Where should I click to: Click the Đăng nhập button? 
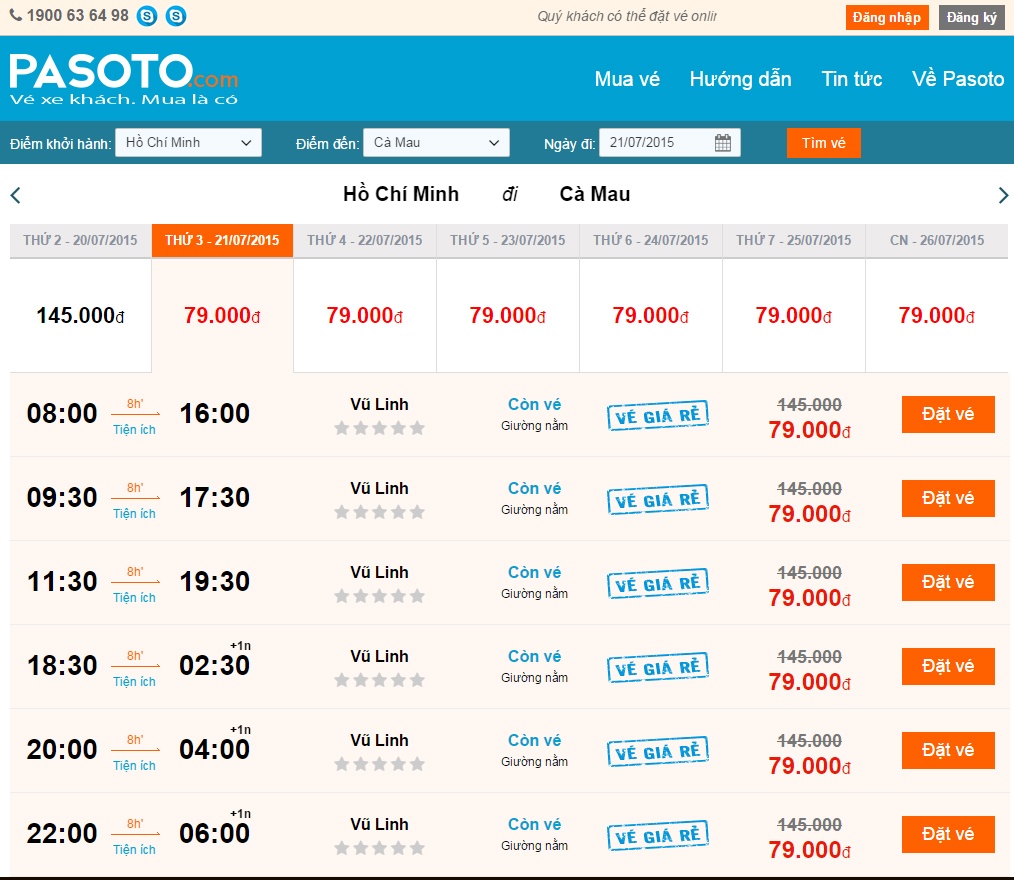coord(887,18)
